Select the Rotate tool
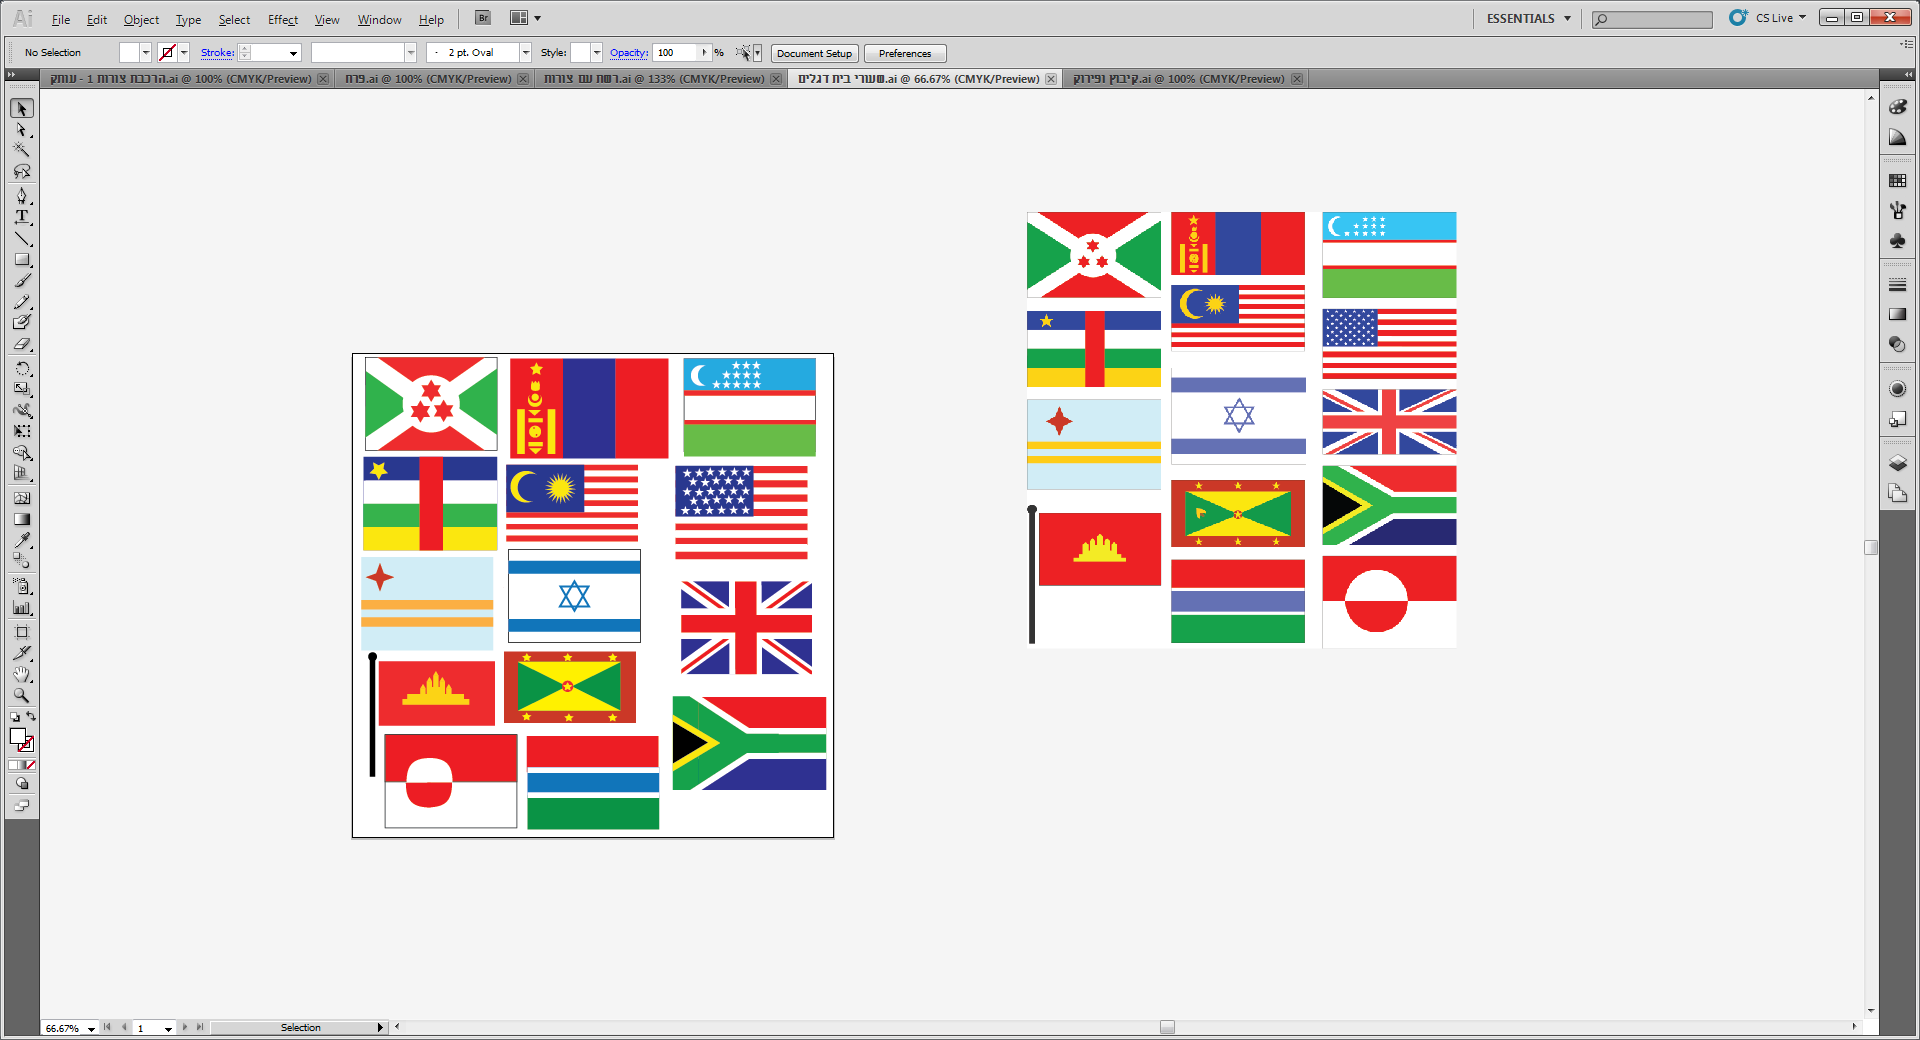The width and height of the screenshot is (1920, 1040). pos(22,368)
